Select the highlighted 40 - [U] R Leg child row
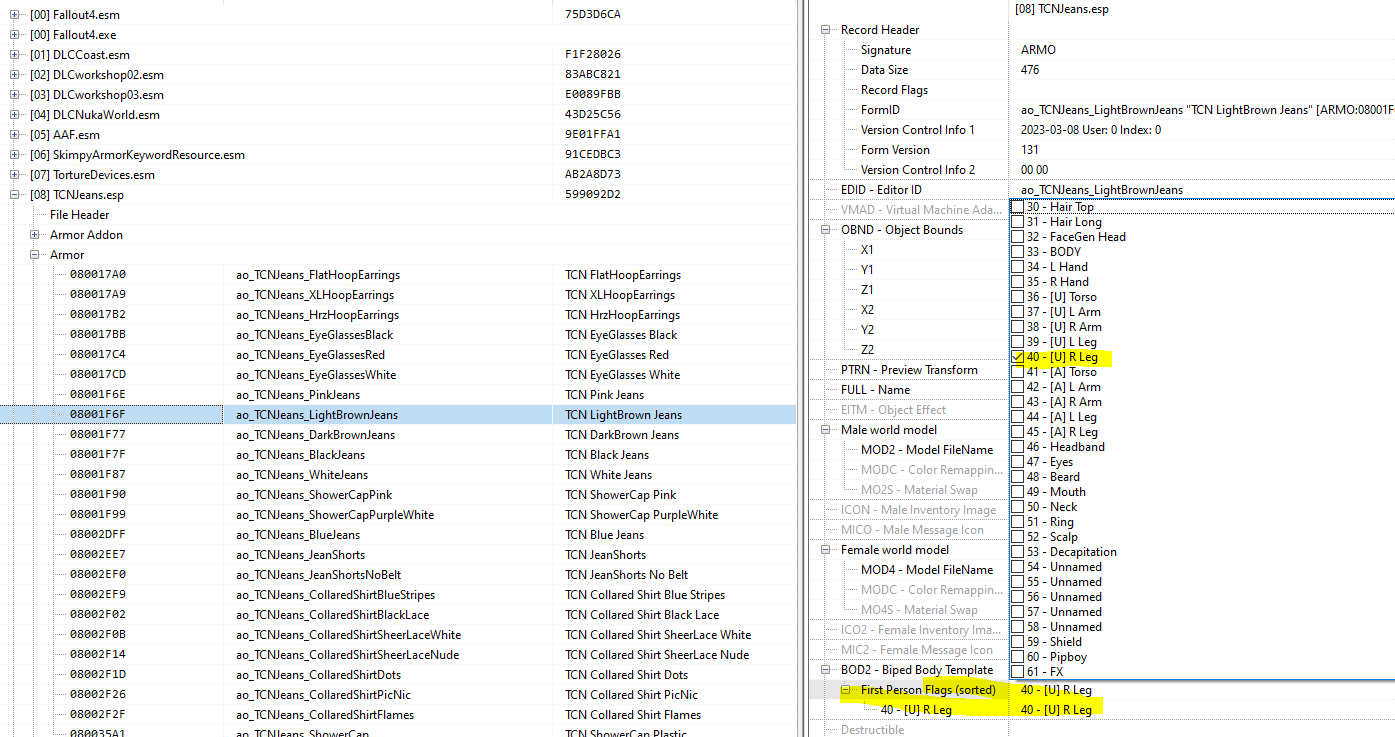1395x737 pixels. click(916, 710)
